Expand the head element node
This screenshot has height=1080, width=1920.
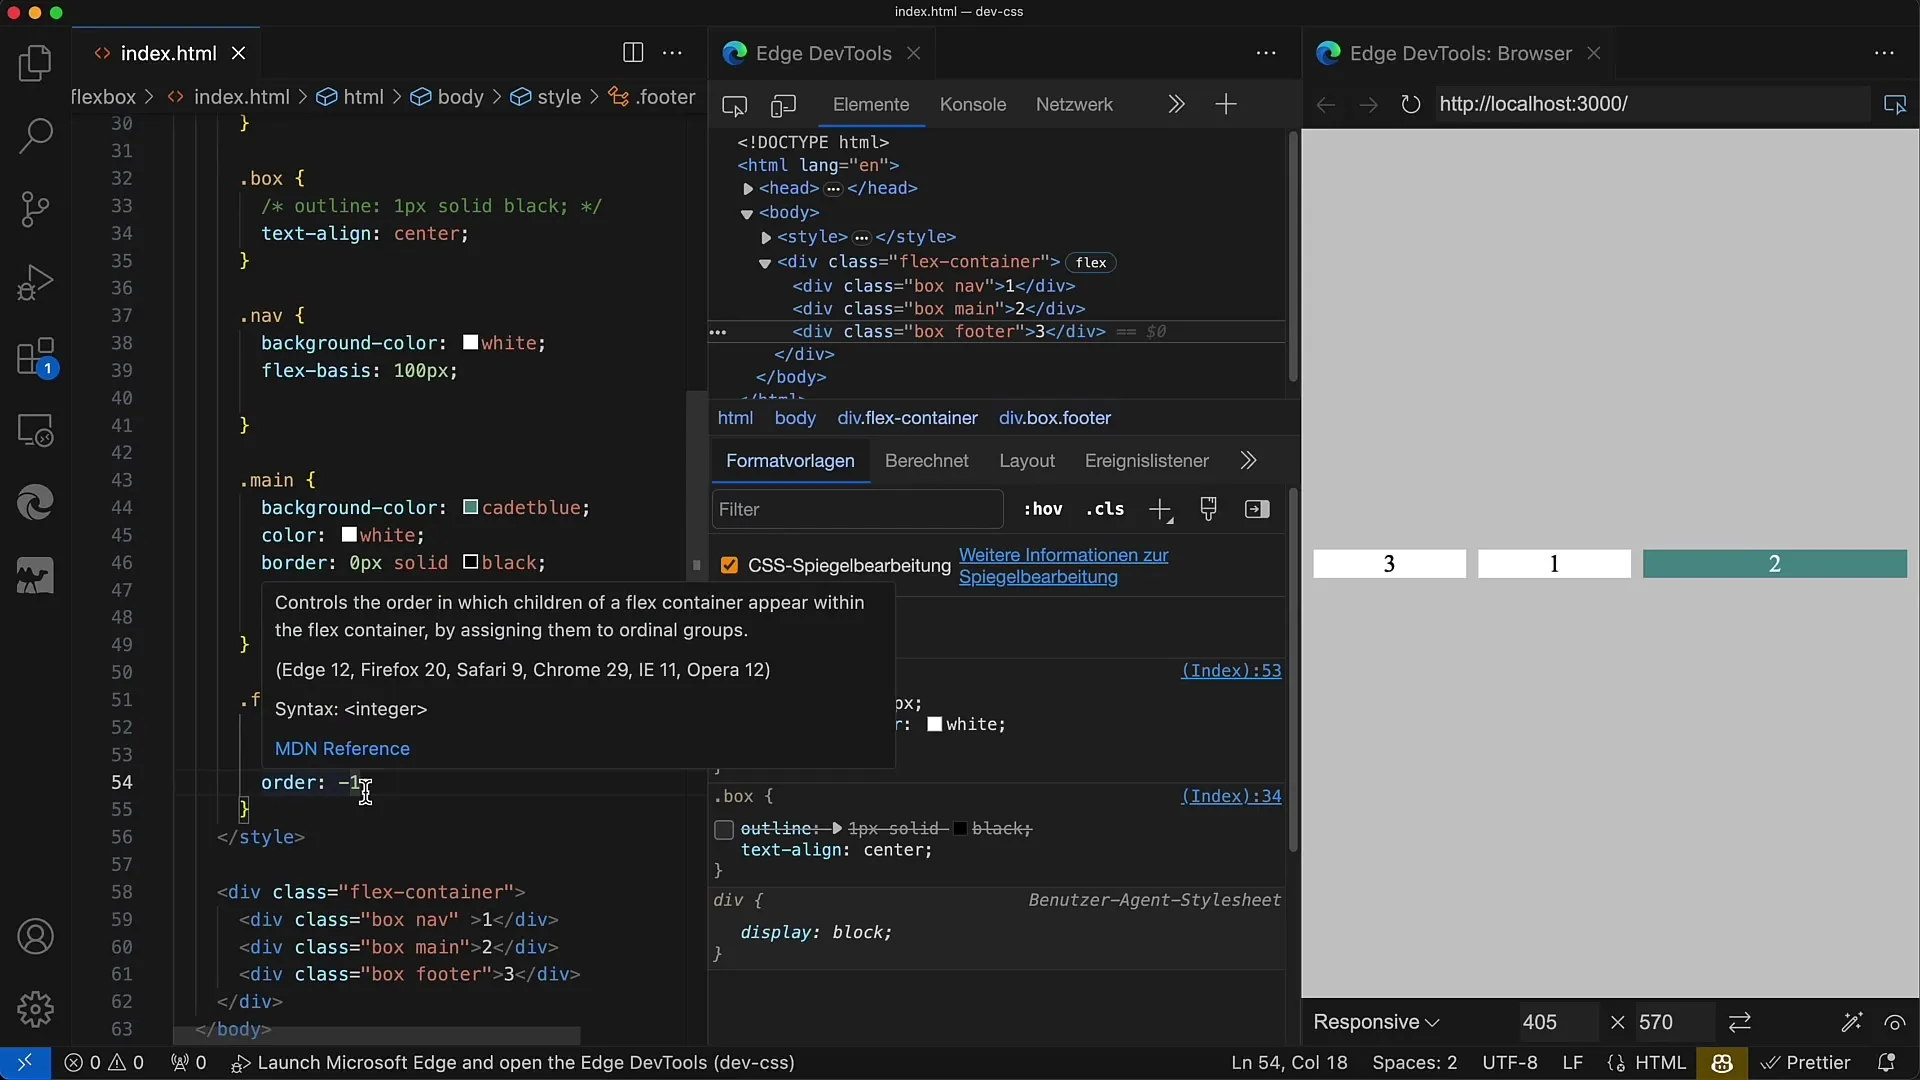click(748, 189)
